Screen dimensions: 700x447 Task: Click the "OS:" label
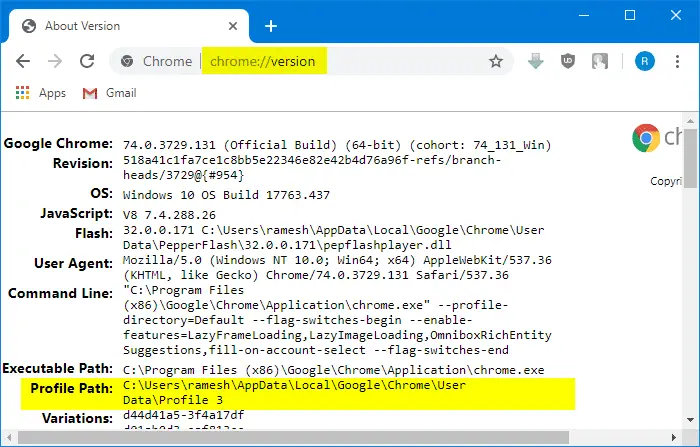(101, 193)
